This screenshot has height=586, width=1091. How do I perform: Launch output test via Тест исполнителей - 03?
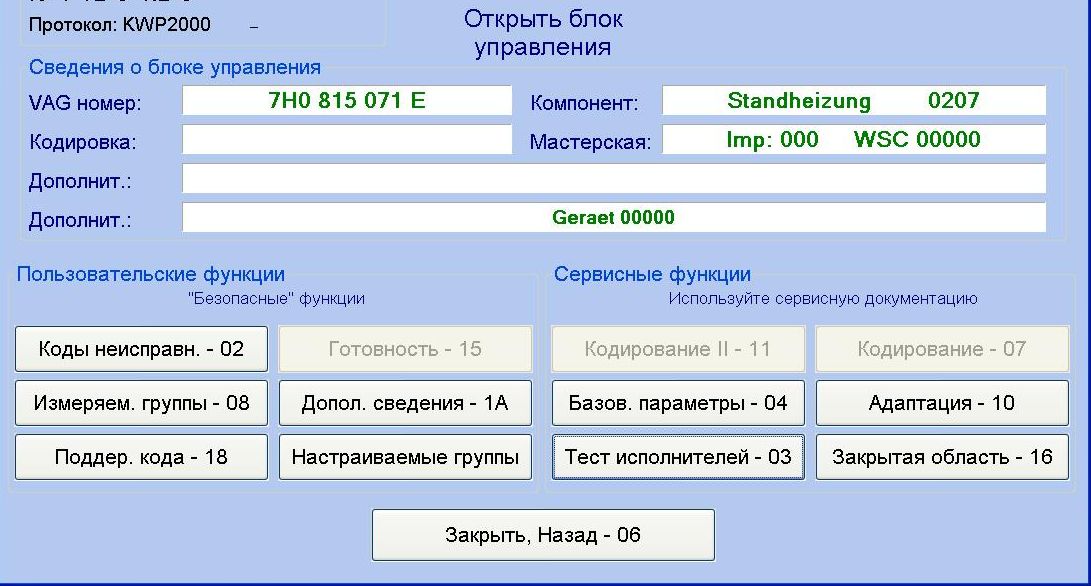[677, 457]
